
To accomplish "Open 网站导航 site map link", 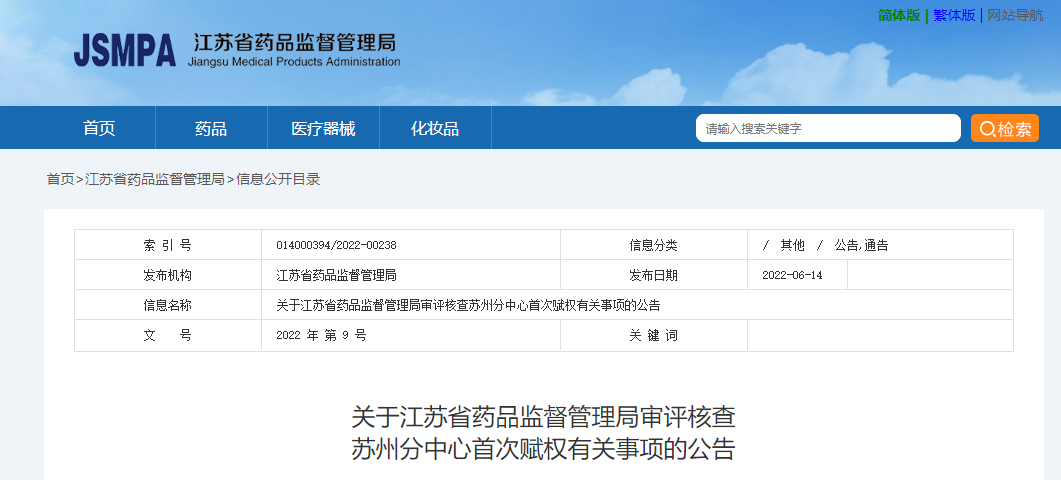I will coord(1015,15).
